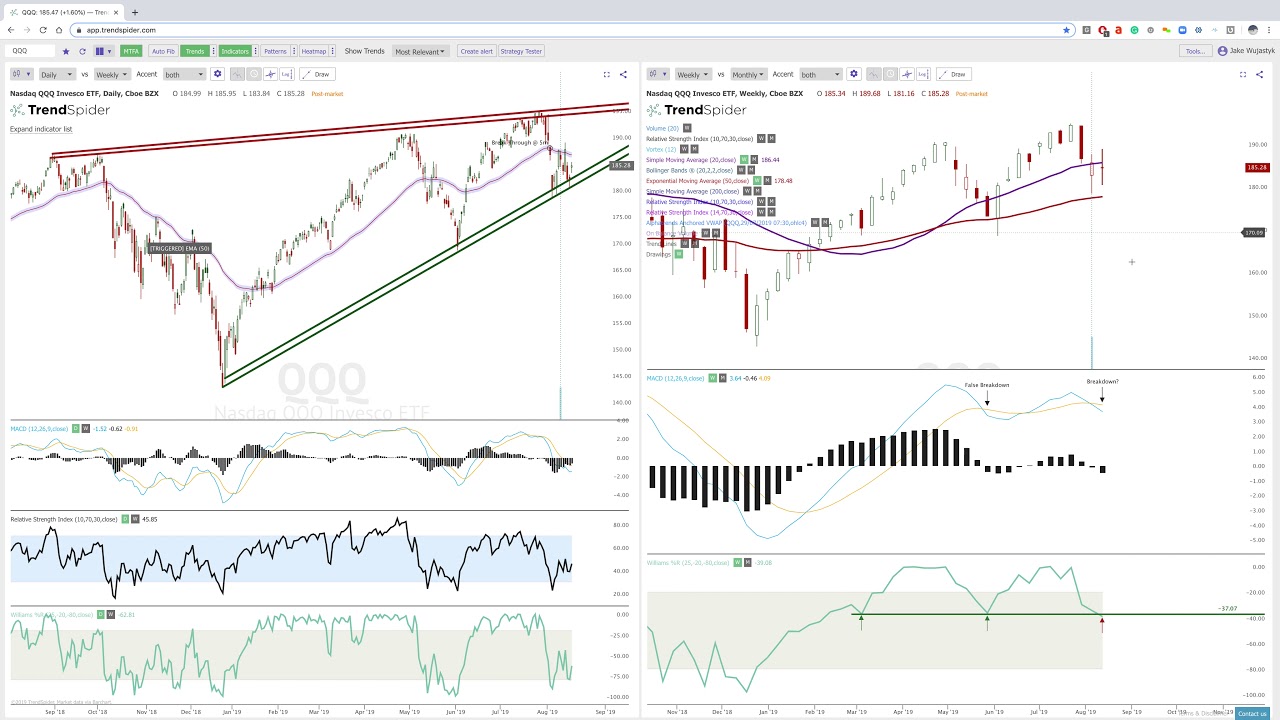This screenshot has height=720, width=1280.
Task: Select the QQQ browser tab
Action: [62, 12]
